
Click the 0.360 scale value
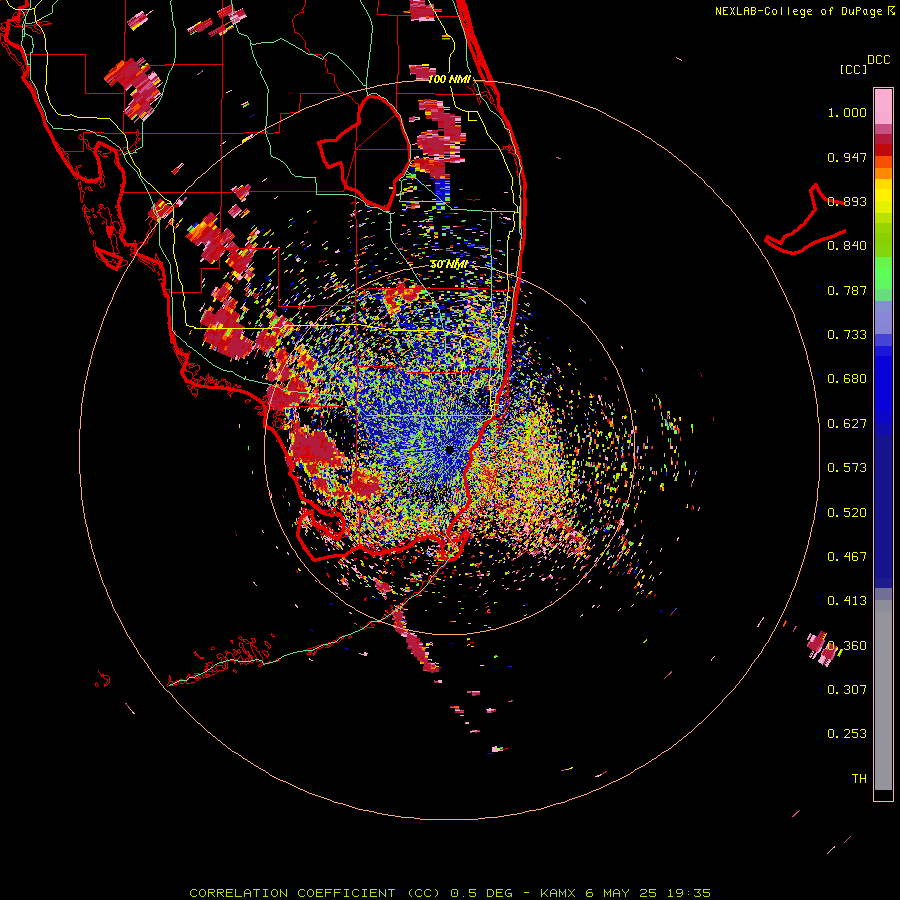click(847, 646)
